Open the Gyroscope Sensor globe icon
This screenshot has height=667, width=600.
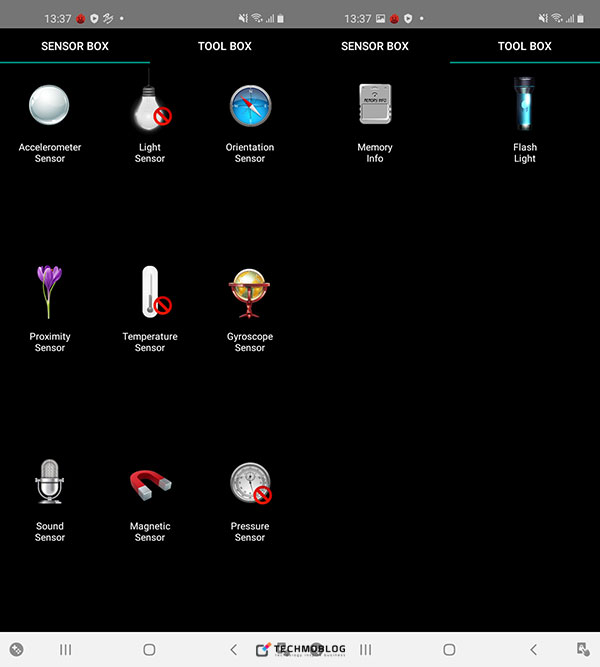(249, 293)
